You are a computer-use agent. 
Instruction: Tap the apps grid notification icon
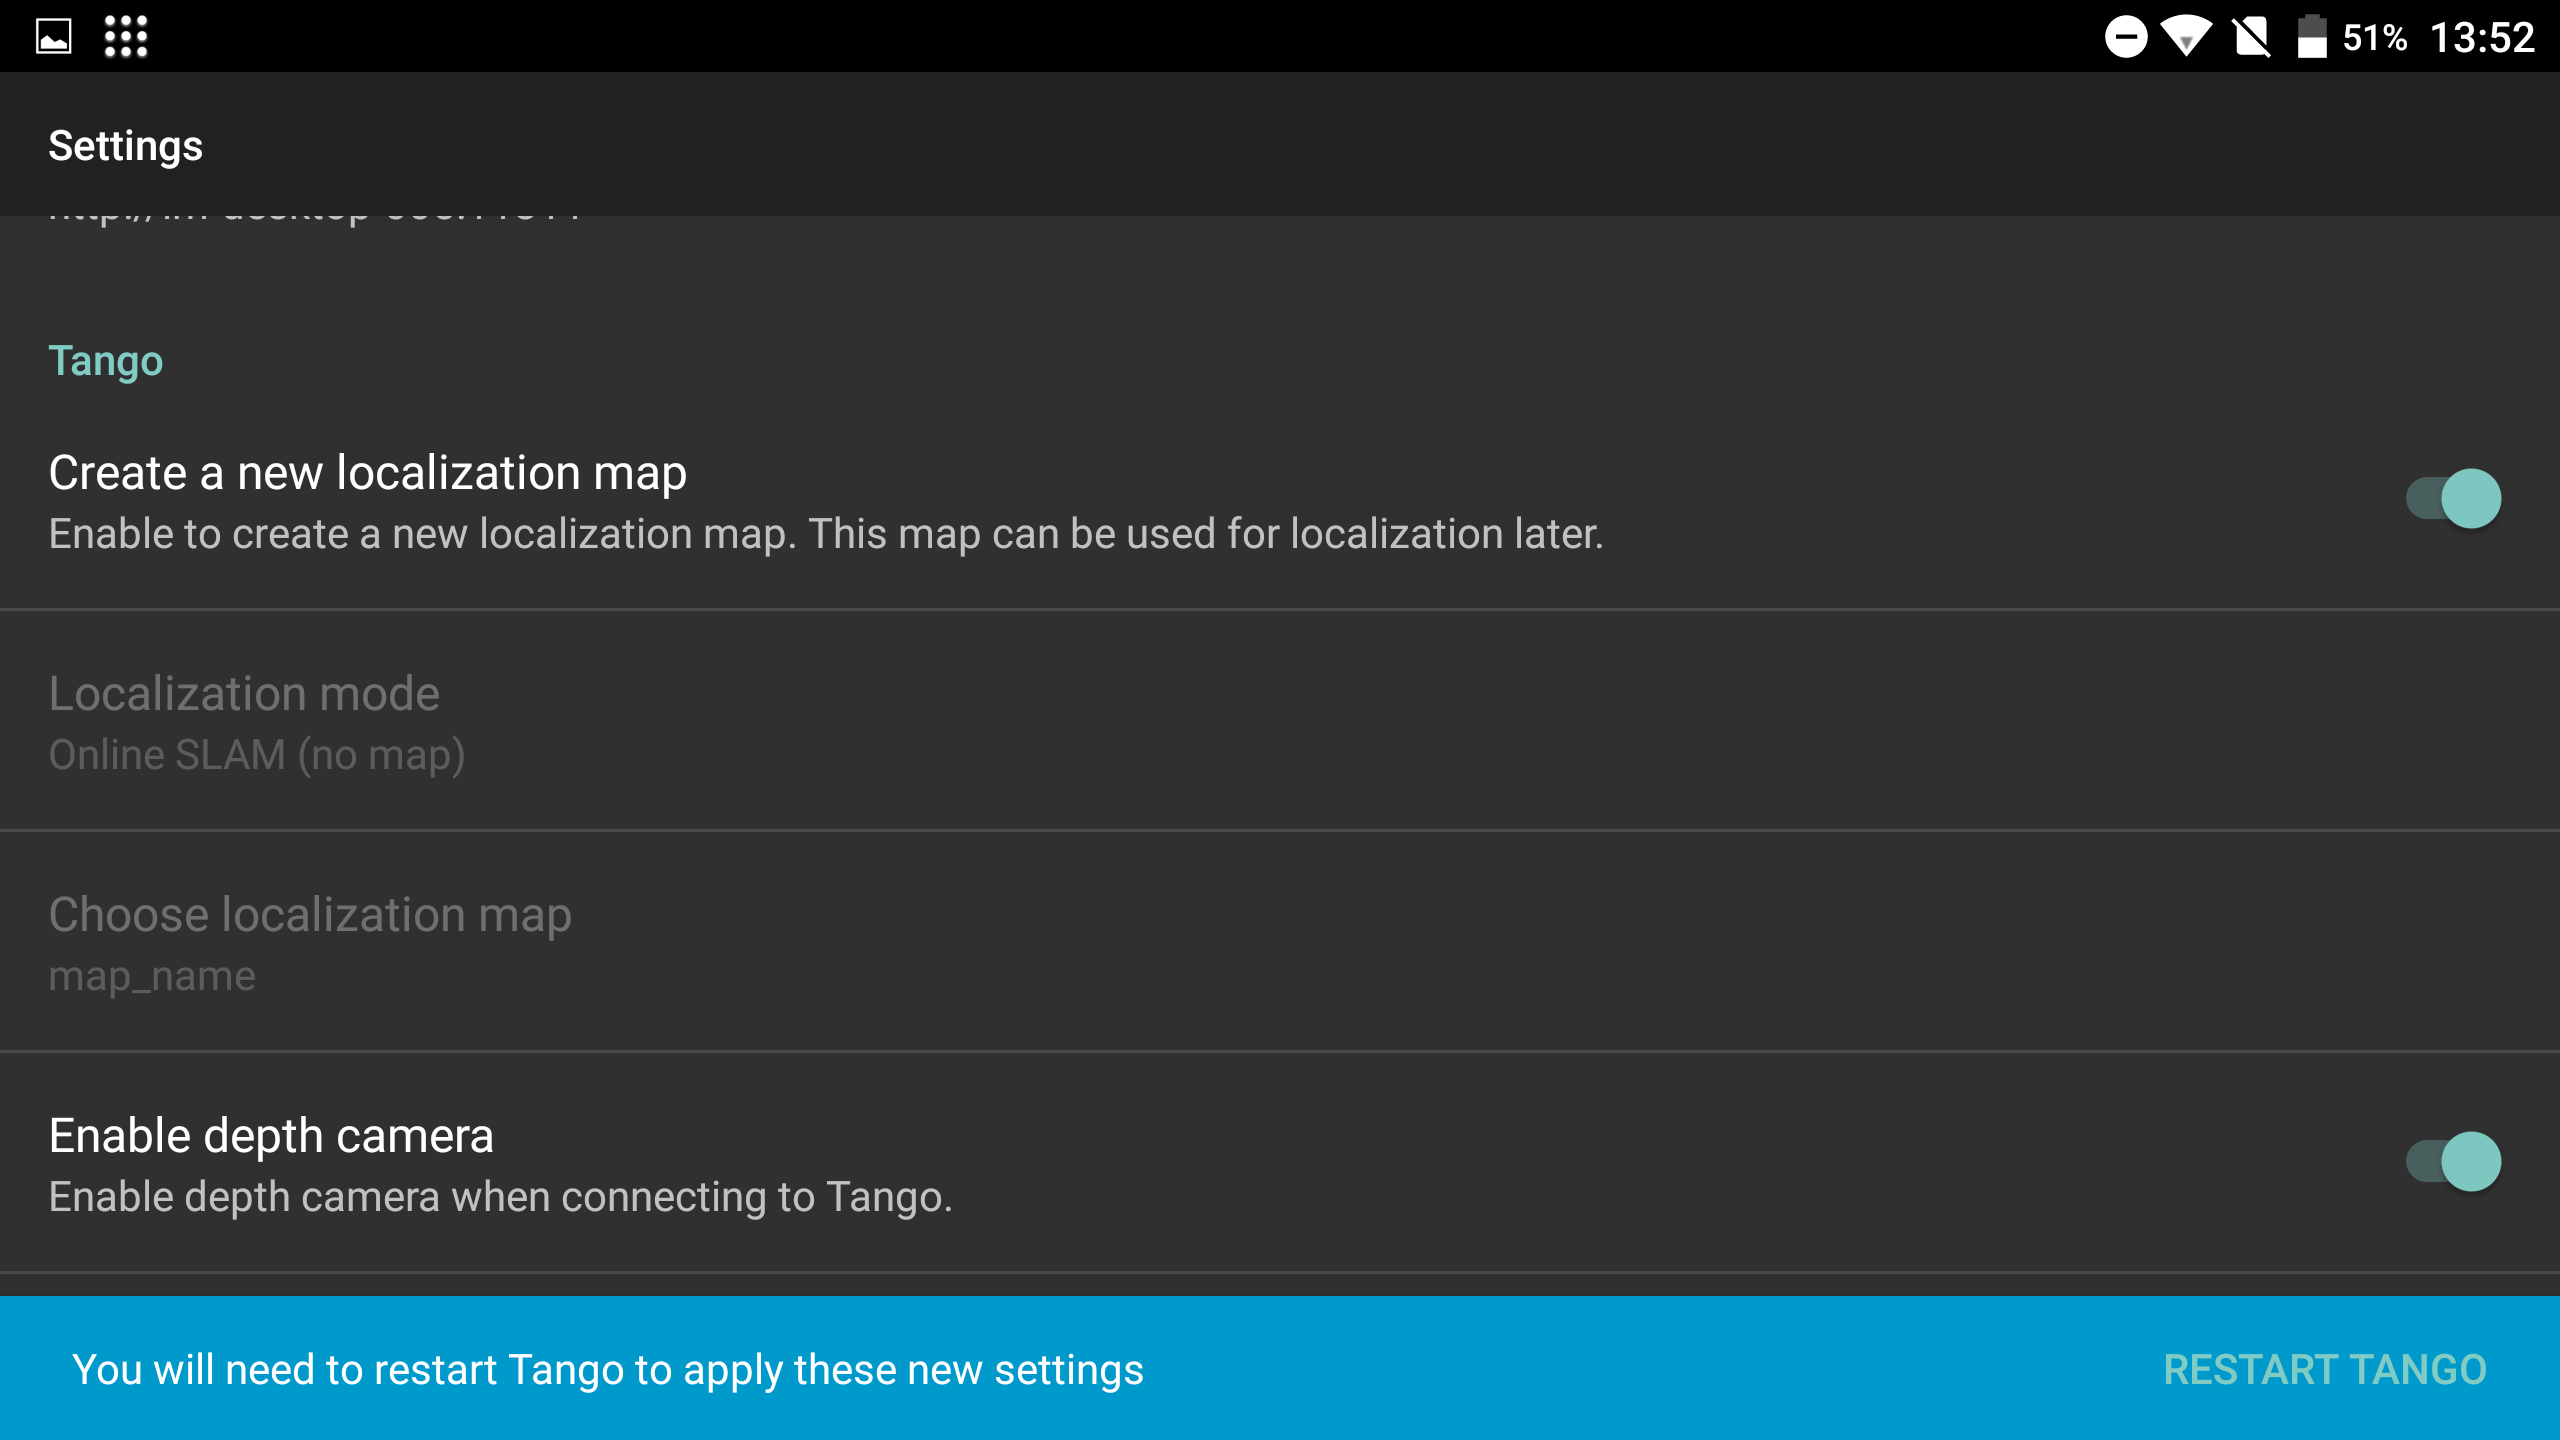126,37
